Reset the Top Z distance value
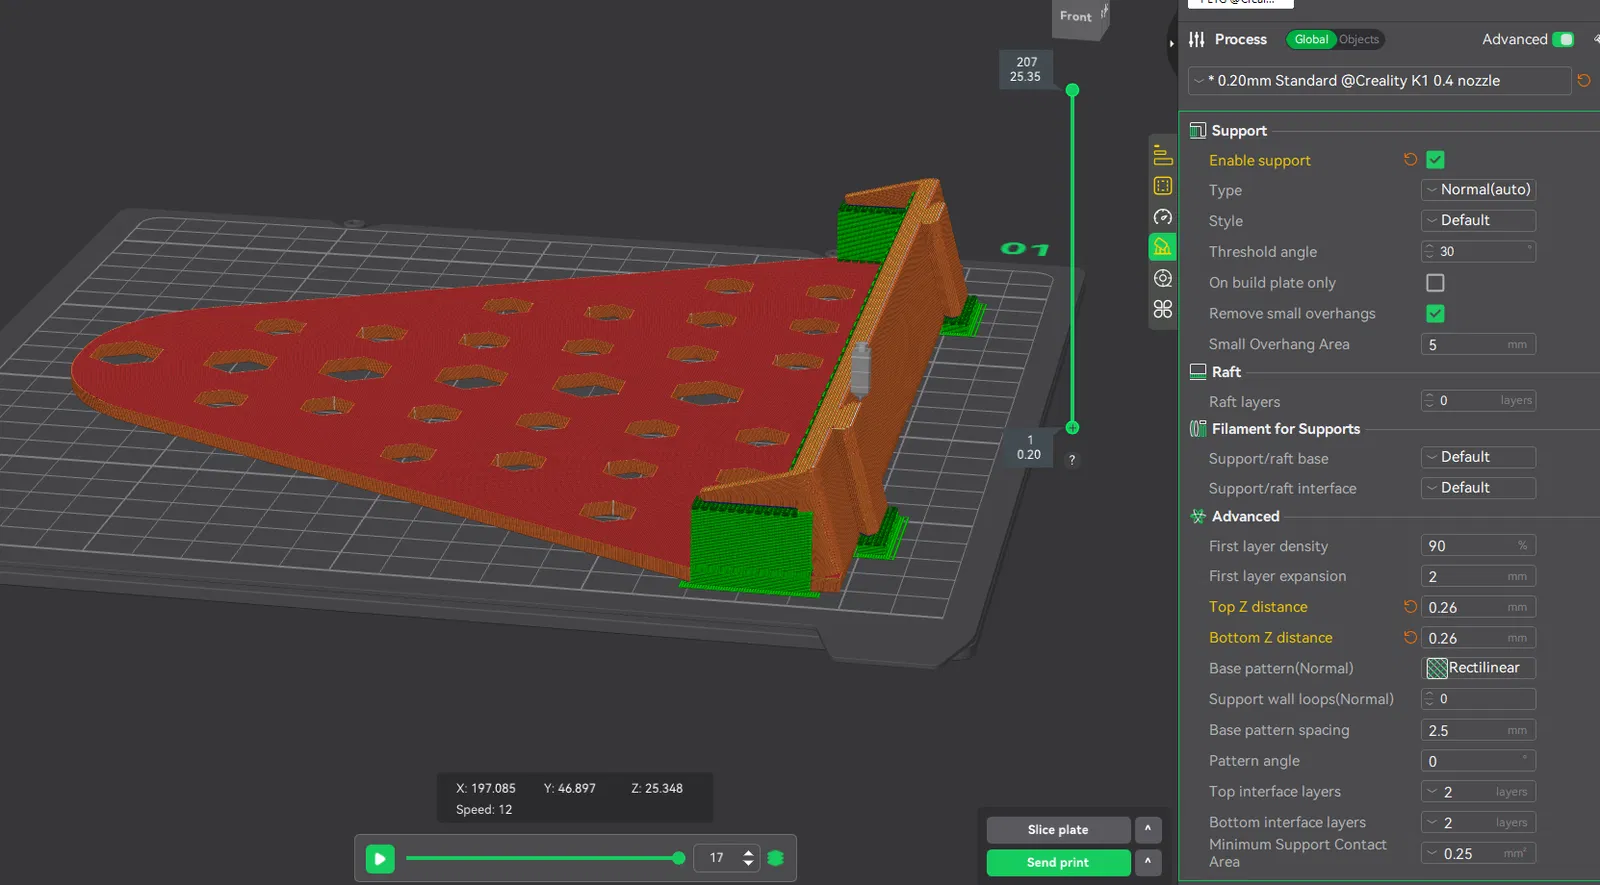The width and height of the screenshot is (1600, 885). click(x=1410, y=607)
